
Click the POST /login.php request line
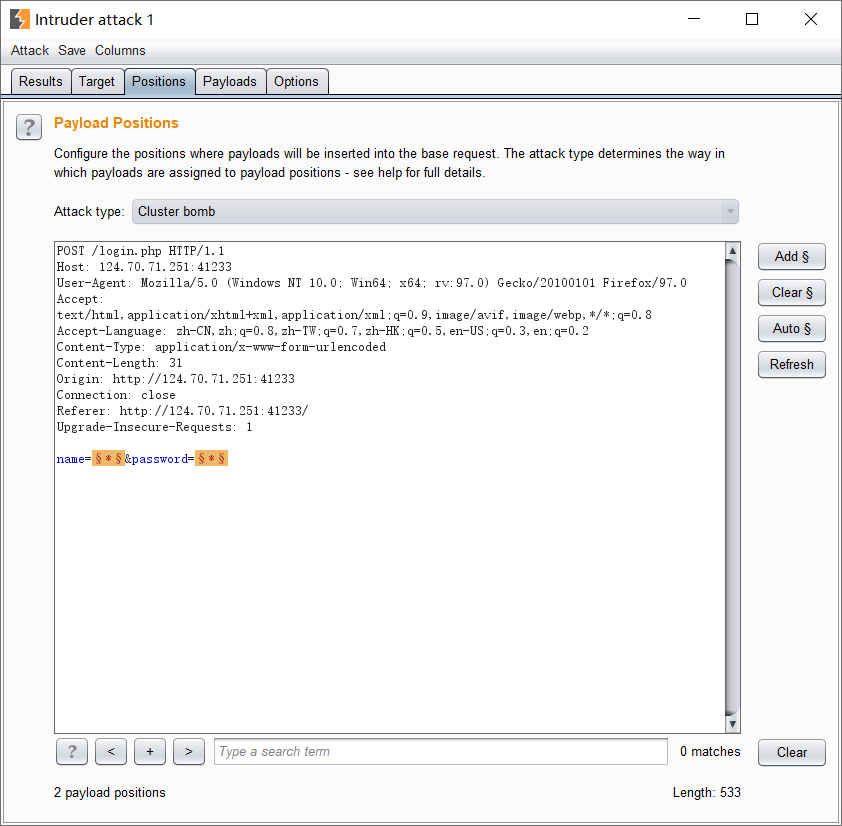click(140, 251)
